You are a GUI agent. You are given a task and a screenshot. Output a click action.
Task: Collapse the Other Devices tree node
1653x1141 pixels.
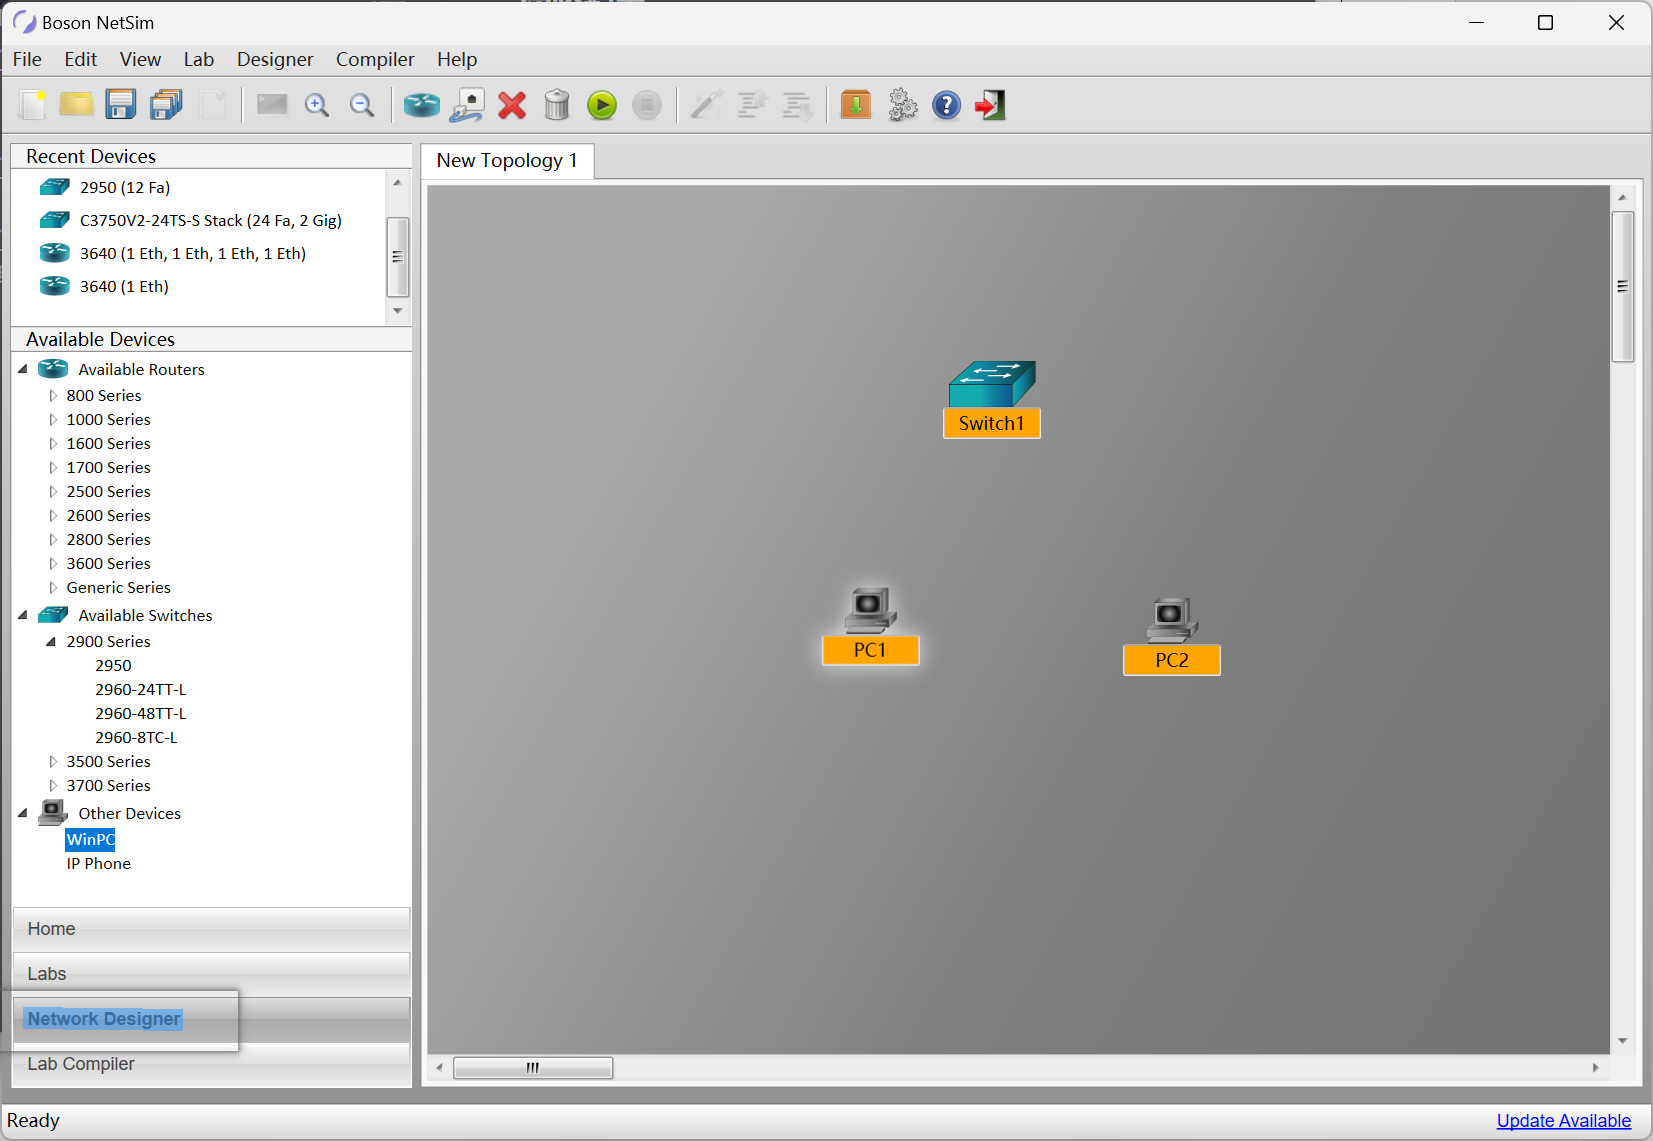[23, 813]
